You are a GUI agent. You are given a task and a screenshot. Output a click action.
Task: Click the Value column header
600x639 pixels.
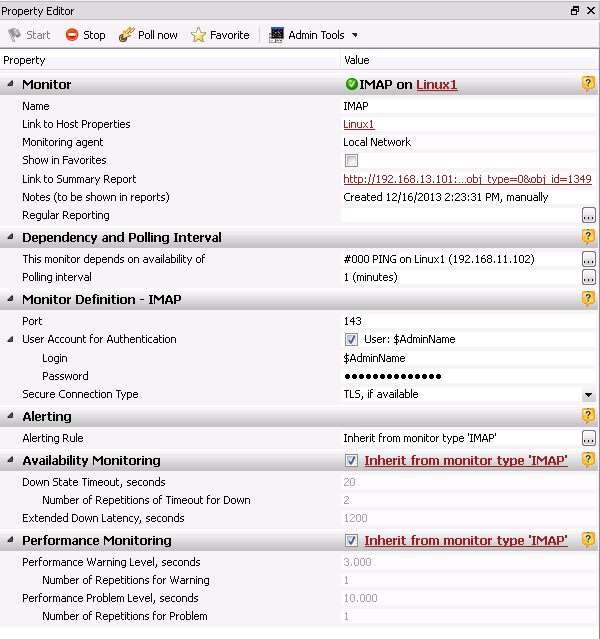(470, 60)
